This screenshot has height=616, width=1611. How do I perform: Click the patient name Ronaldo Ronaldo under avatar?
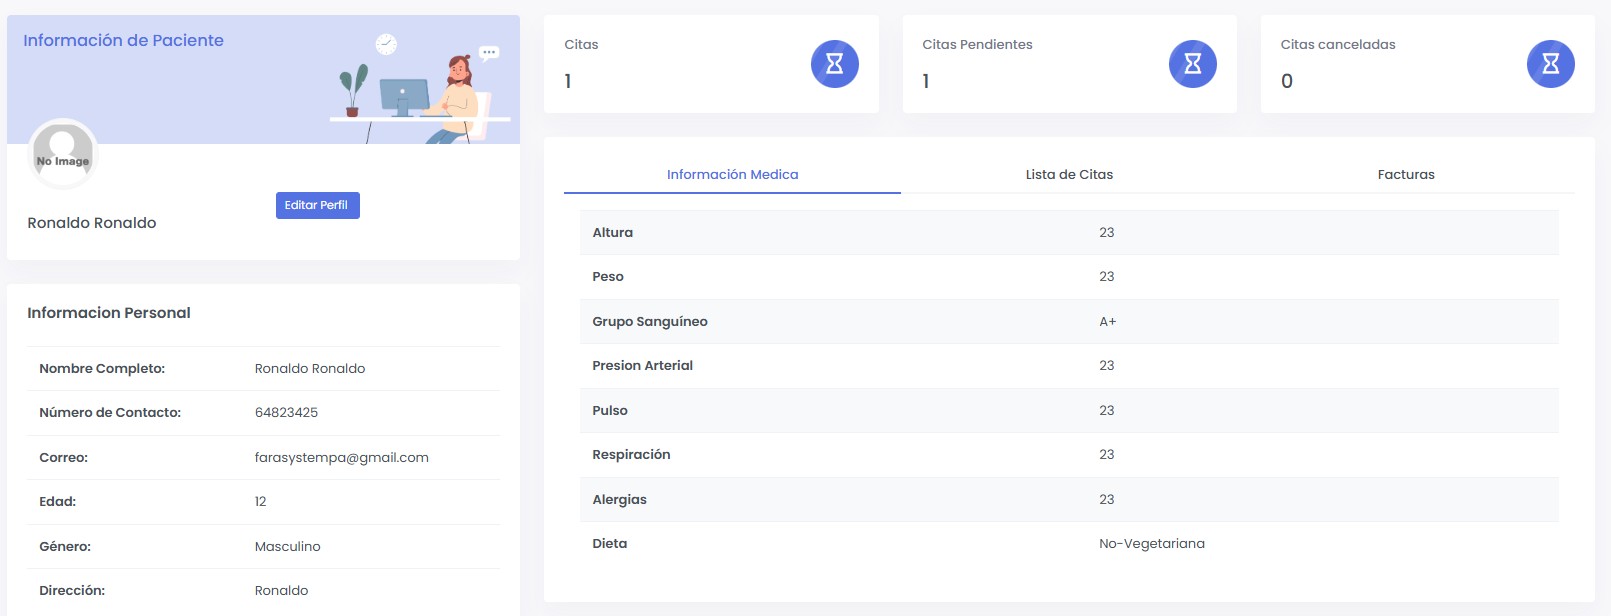pos(92,223)
